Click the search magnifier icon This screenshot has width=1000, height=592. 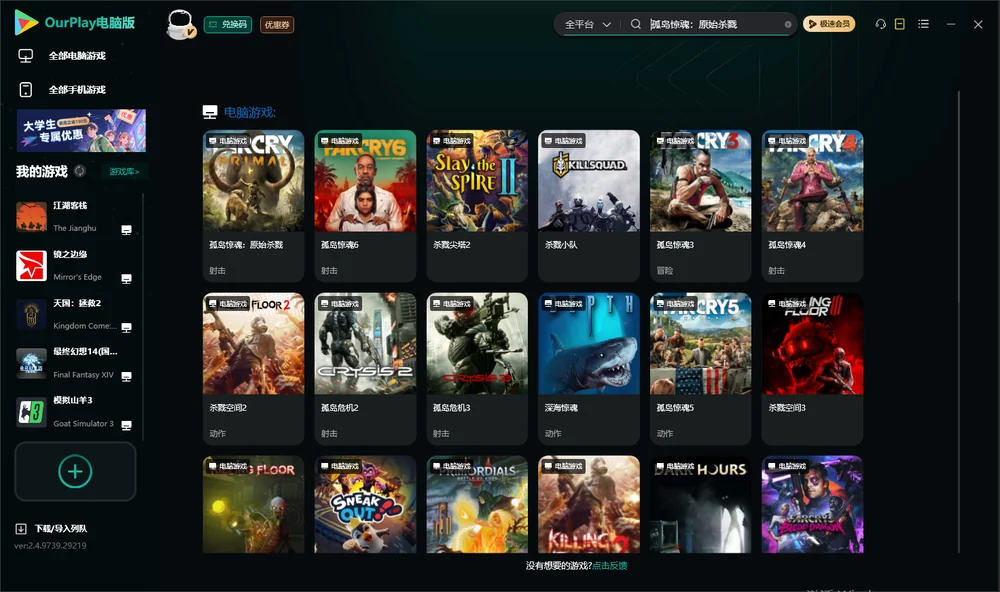point(635,24)
